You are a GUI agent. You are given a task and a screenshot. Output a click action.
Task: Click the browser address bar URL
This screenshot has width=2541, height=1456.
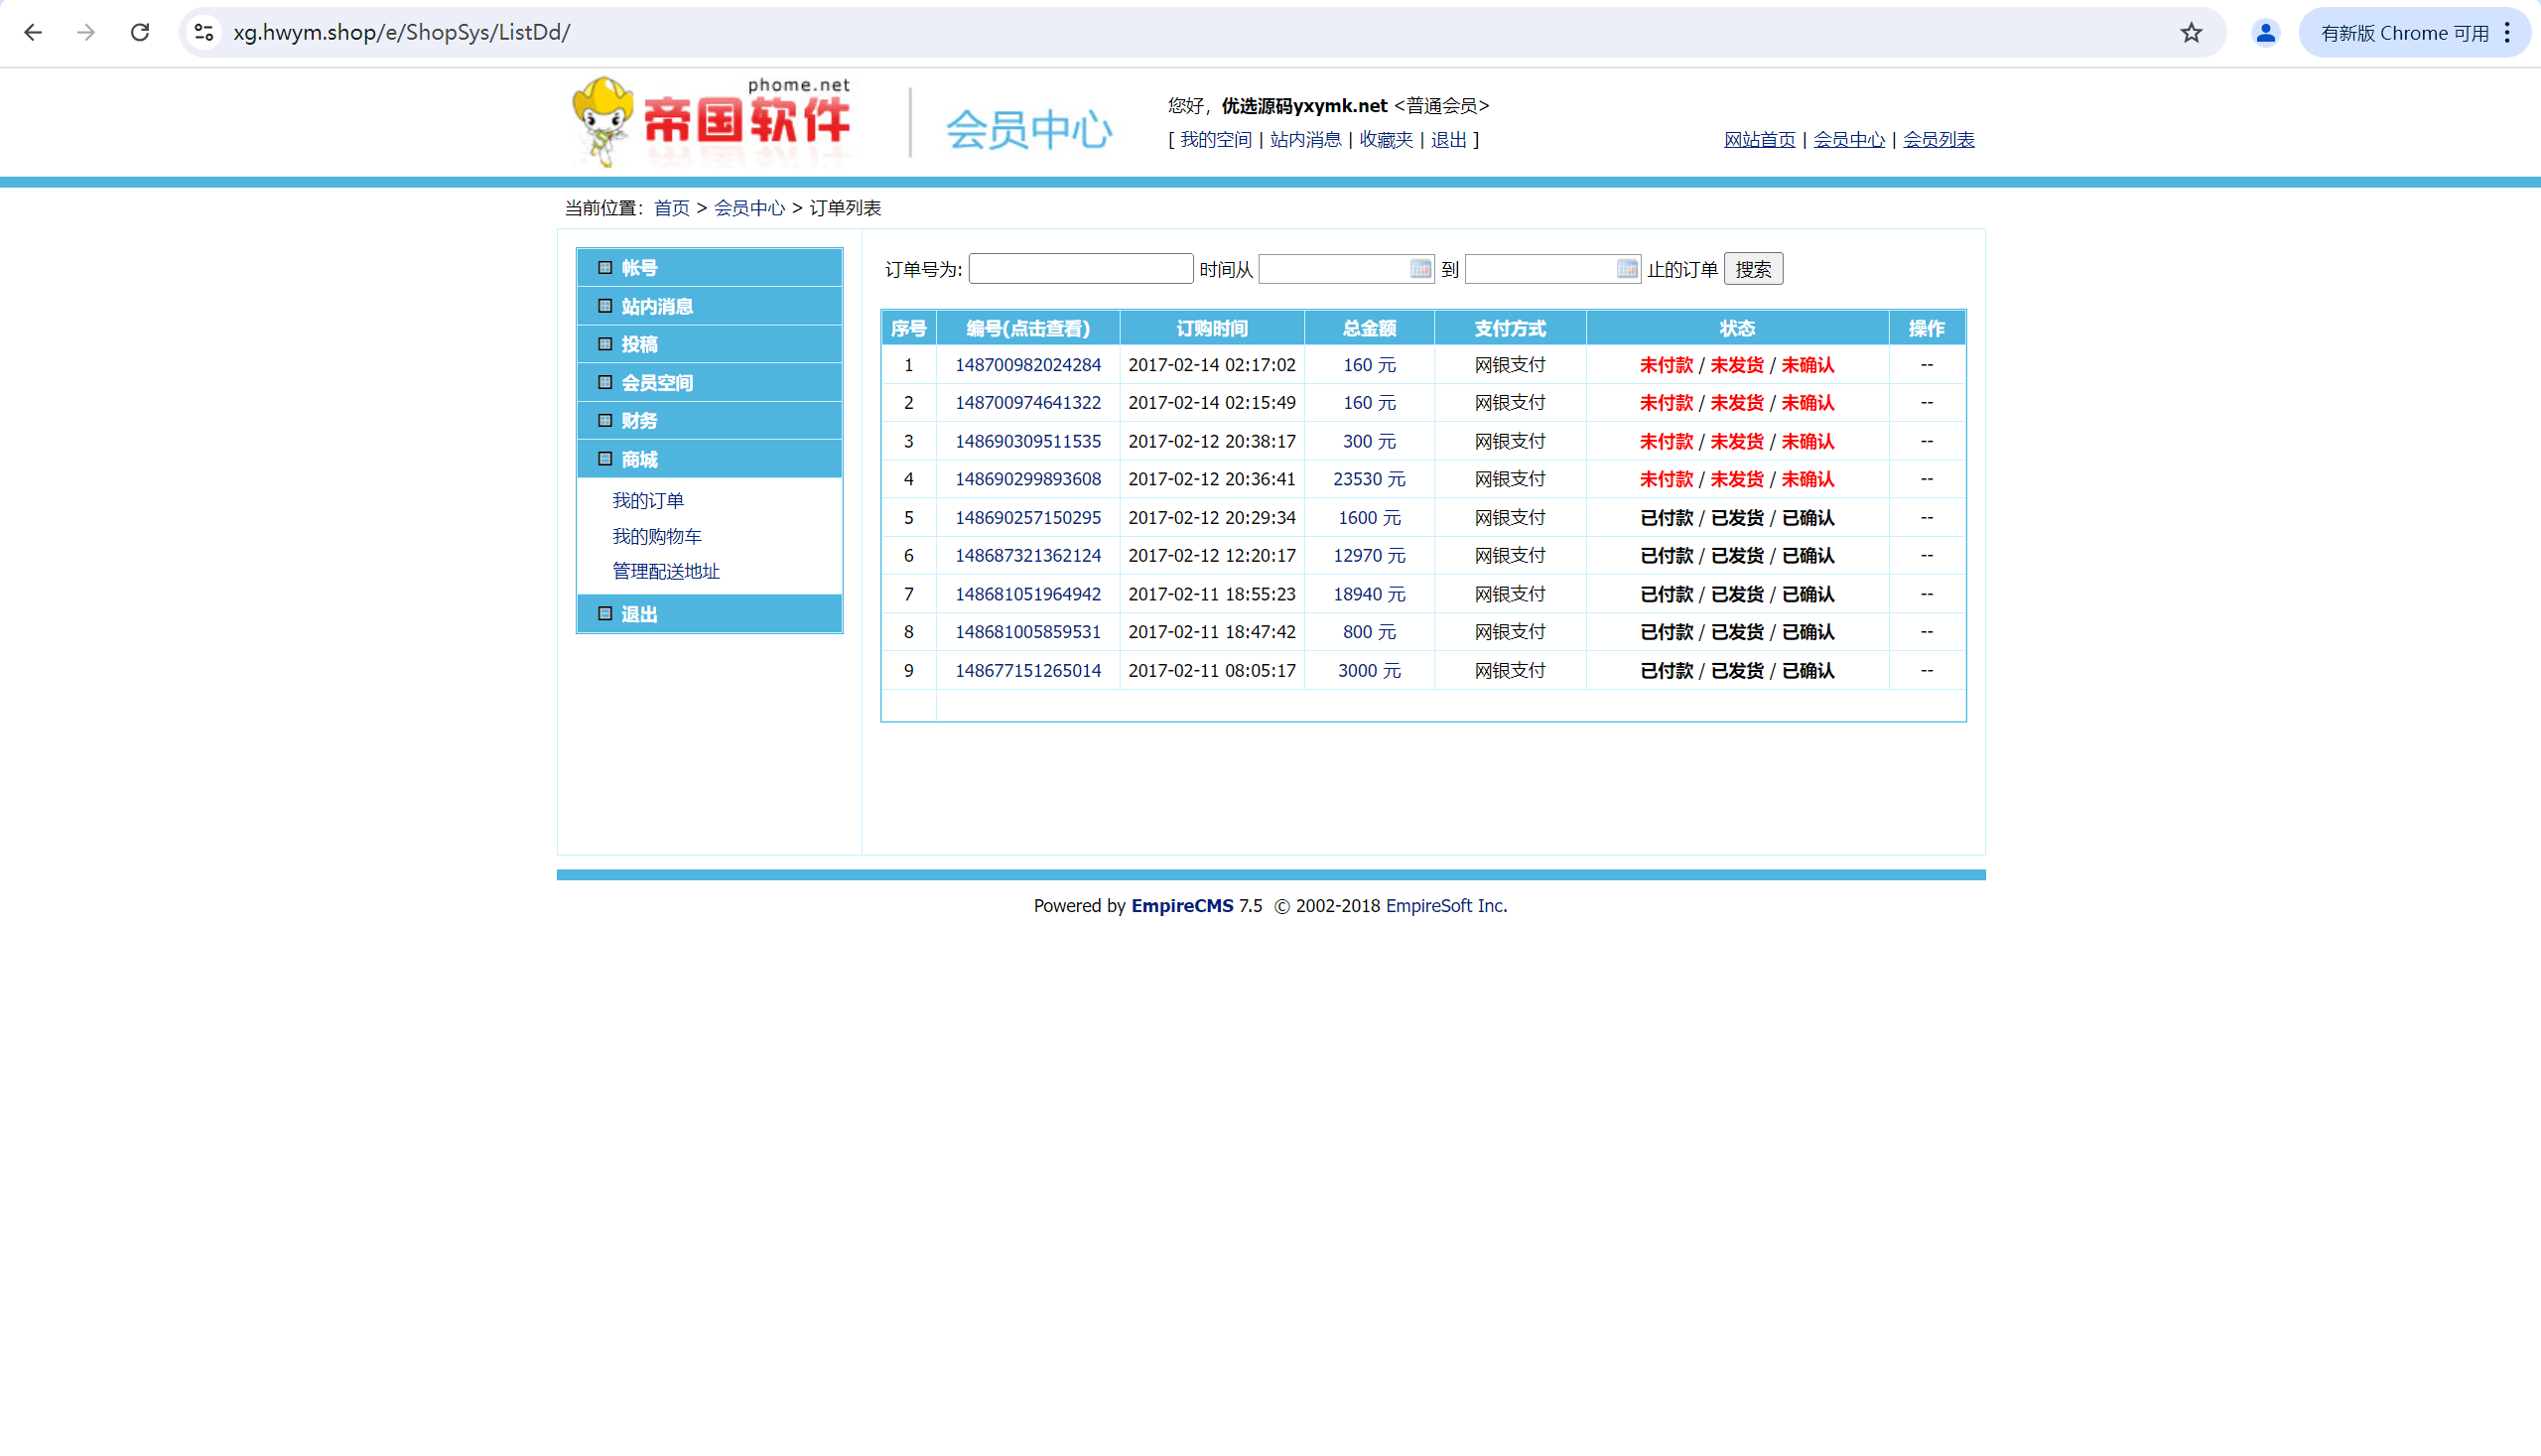(x=401, y=32)
